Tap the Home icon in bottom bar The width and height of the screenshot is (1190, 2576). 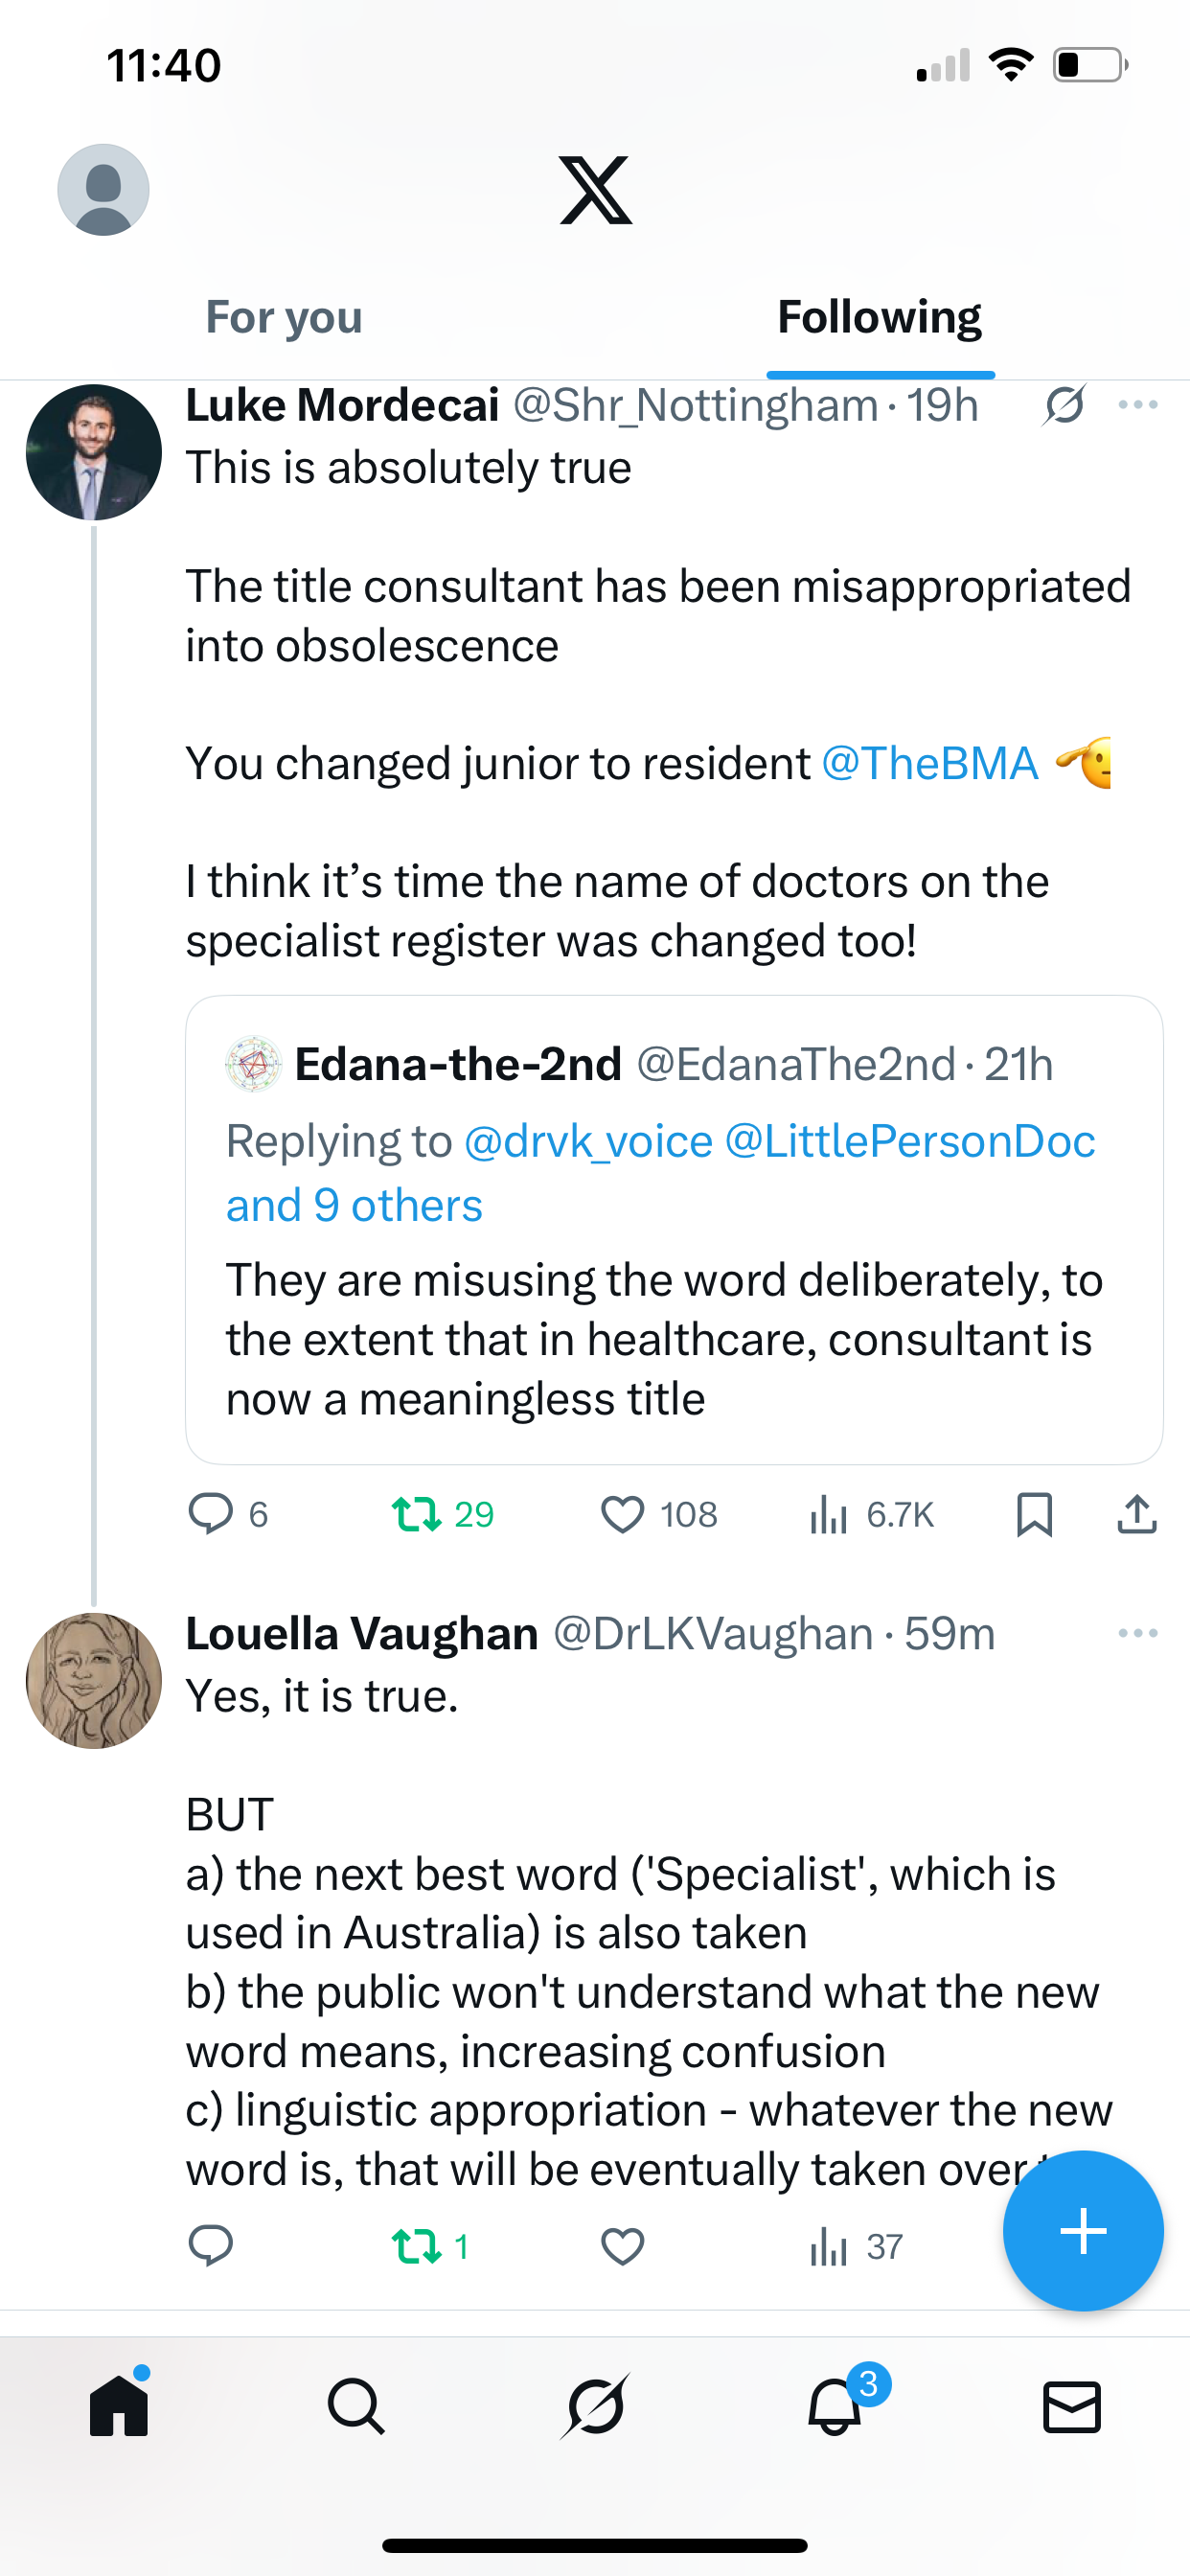coord(119,2407)
